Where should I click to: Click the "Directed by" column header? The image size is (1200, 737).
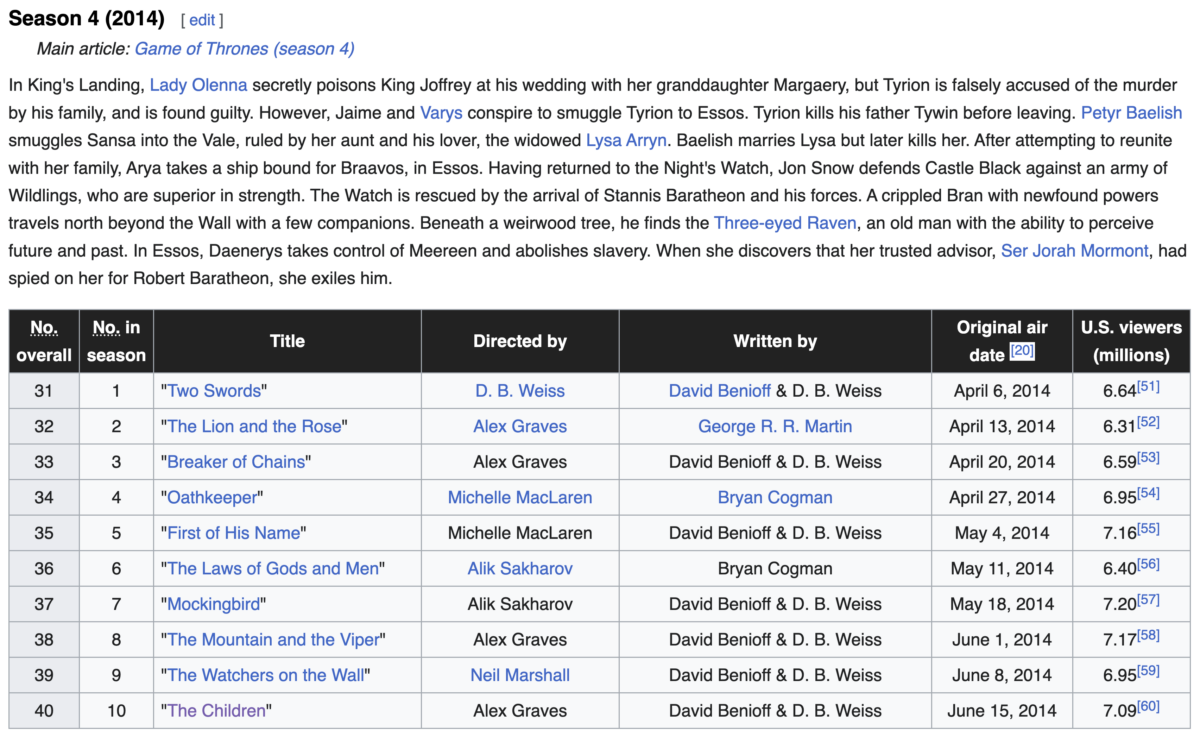520,341
